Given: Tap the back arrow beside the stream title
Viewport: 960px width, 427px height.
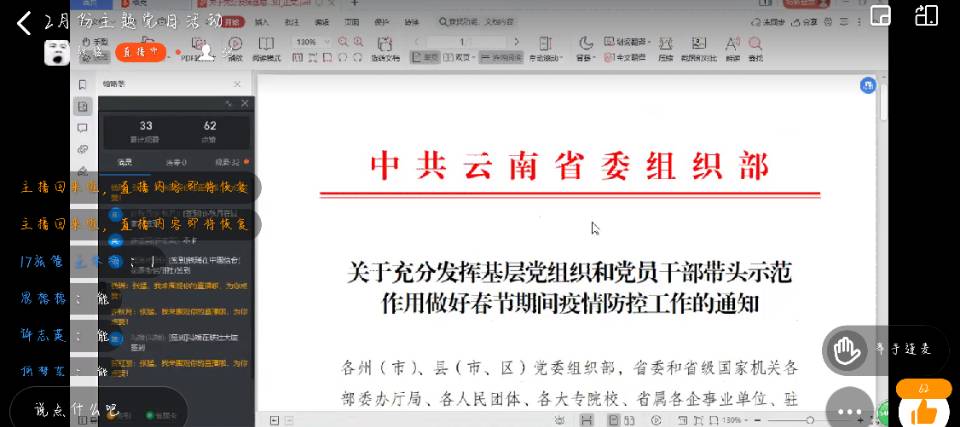Looking at the screenshot, I should 23,23.
